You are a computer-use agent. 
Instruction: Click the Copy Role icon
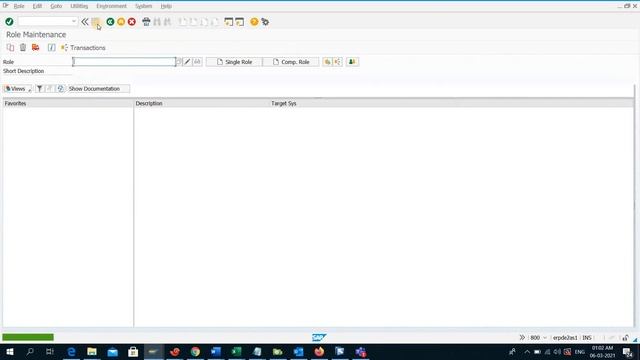[10, 48]
